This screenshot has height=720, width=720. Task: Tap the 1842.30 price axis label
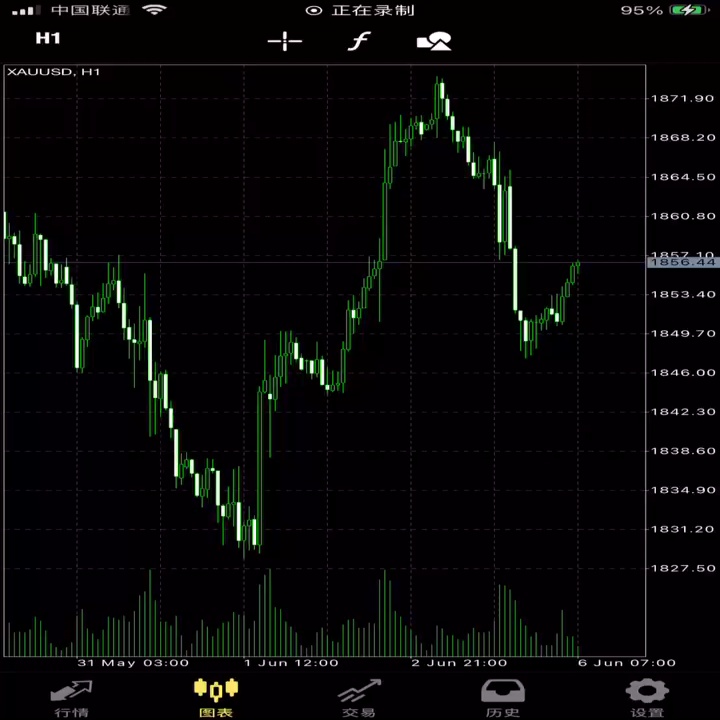tap(683, 411)
